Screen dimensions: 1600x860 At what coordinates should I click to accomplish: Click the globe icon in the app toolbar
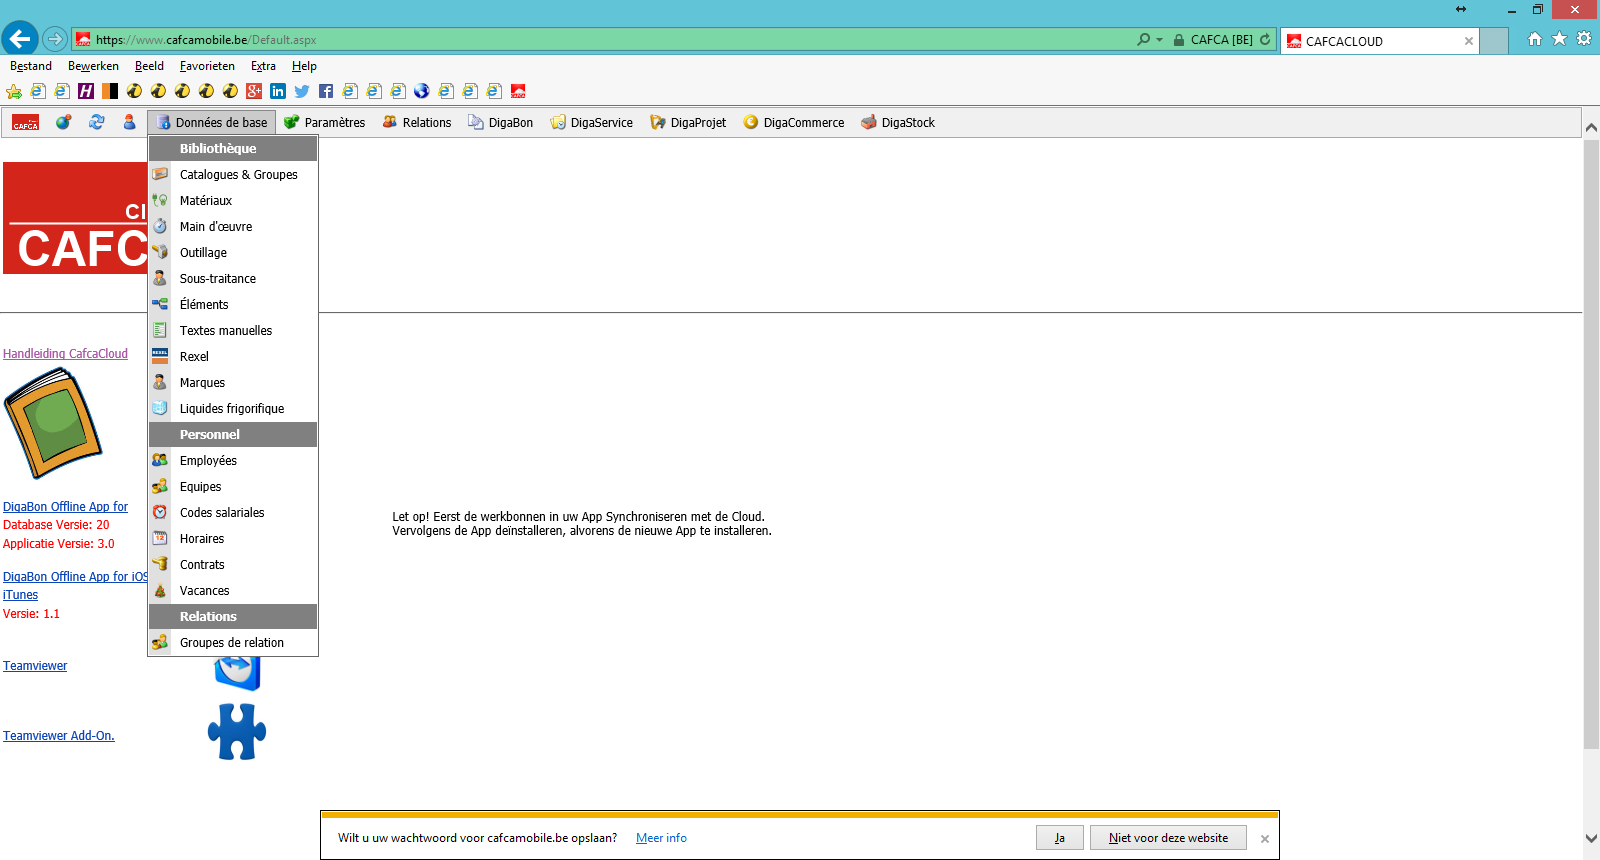[x=63, y=122]
